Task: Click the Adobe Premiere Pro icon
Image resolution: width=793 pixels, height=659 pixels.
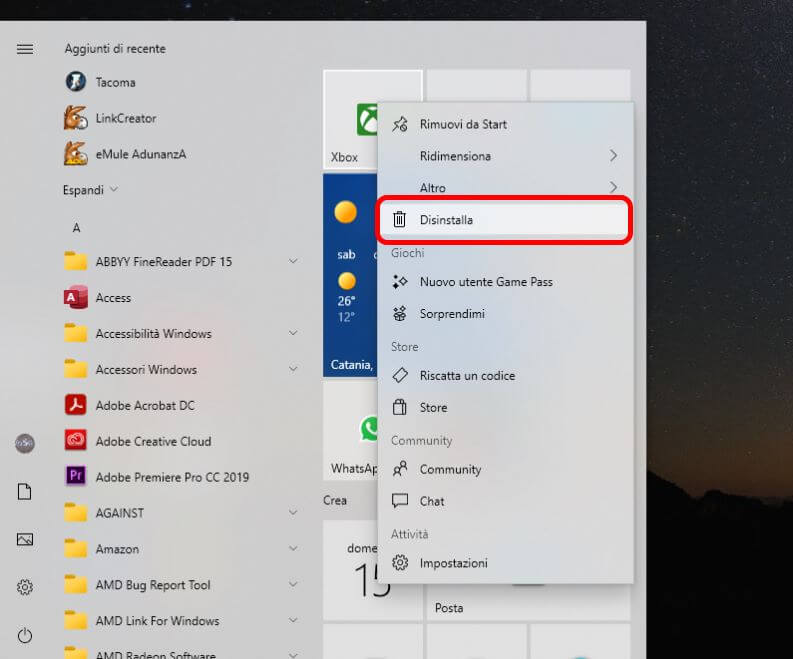Action: (76, 476)
